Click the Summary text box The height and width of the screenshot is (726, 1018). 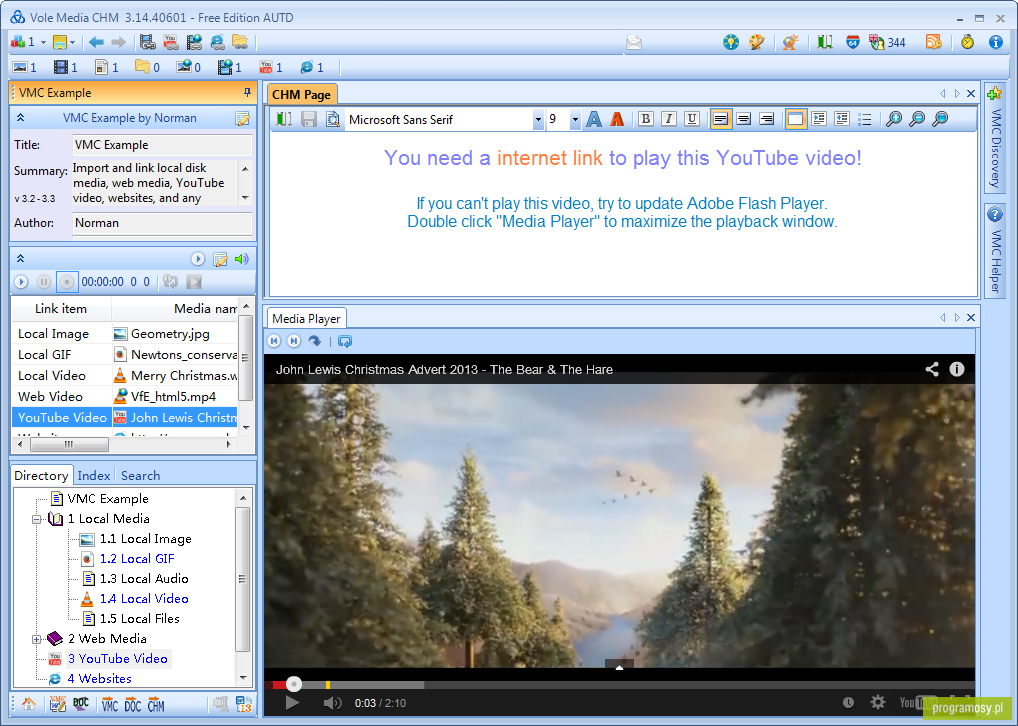[x=155, y=183]
